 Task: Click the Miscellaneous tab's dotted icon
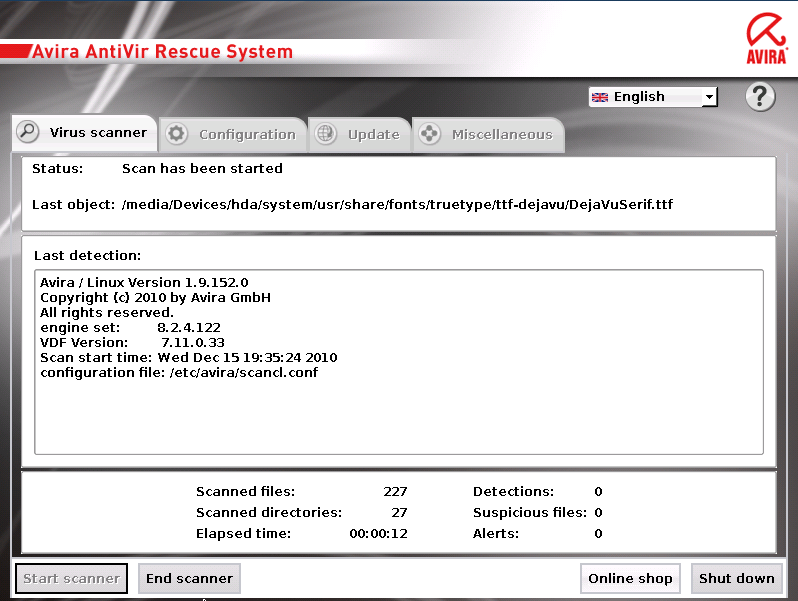pos(429,134)
